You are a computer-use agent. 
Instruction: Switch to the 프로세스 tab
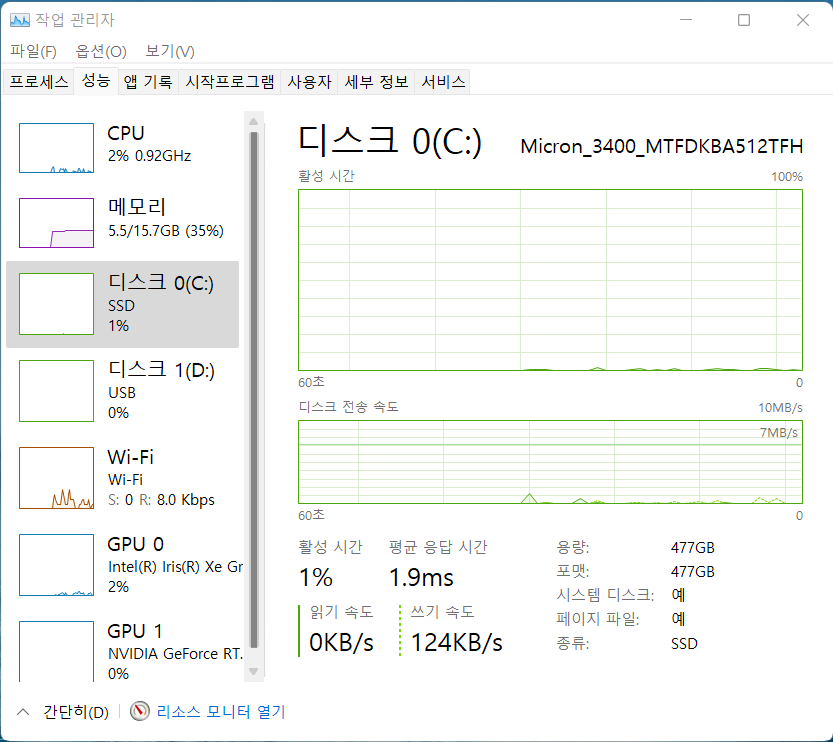coord(39,82)
